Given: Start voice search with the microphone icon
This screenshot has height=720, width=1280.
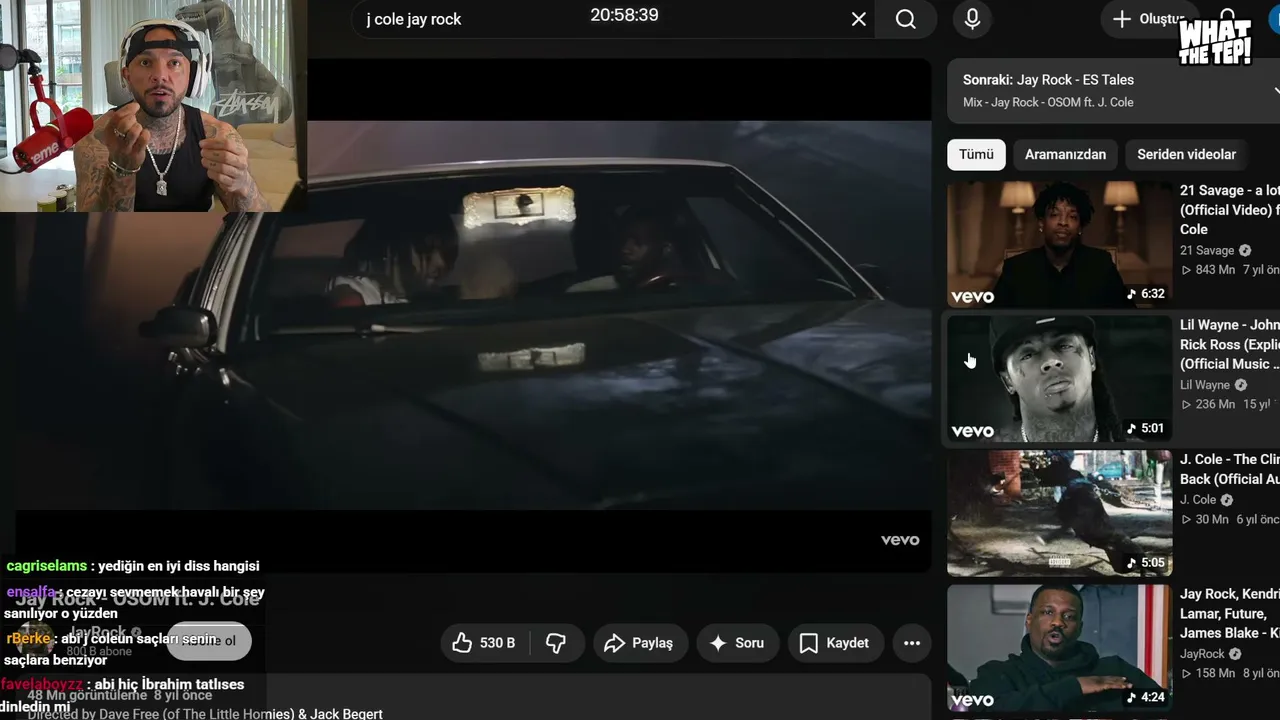Looking at the screenshot, I should click(972, 19).
